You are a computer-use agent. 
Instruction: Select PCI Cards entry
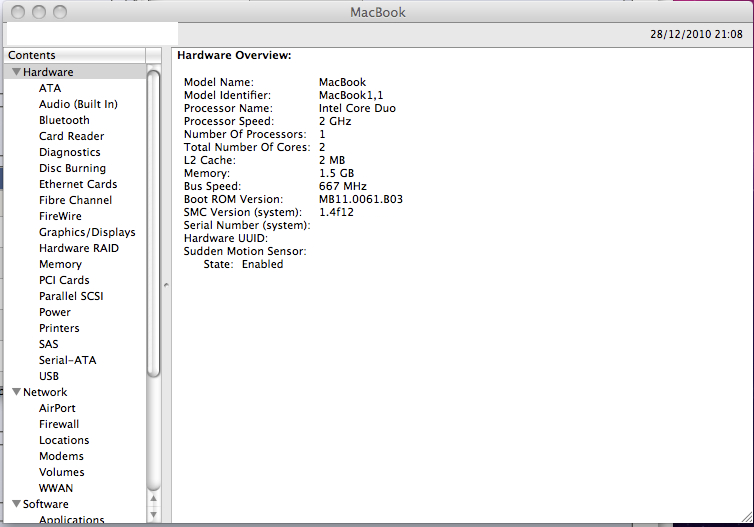tap(64, 280)
